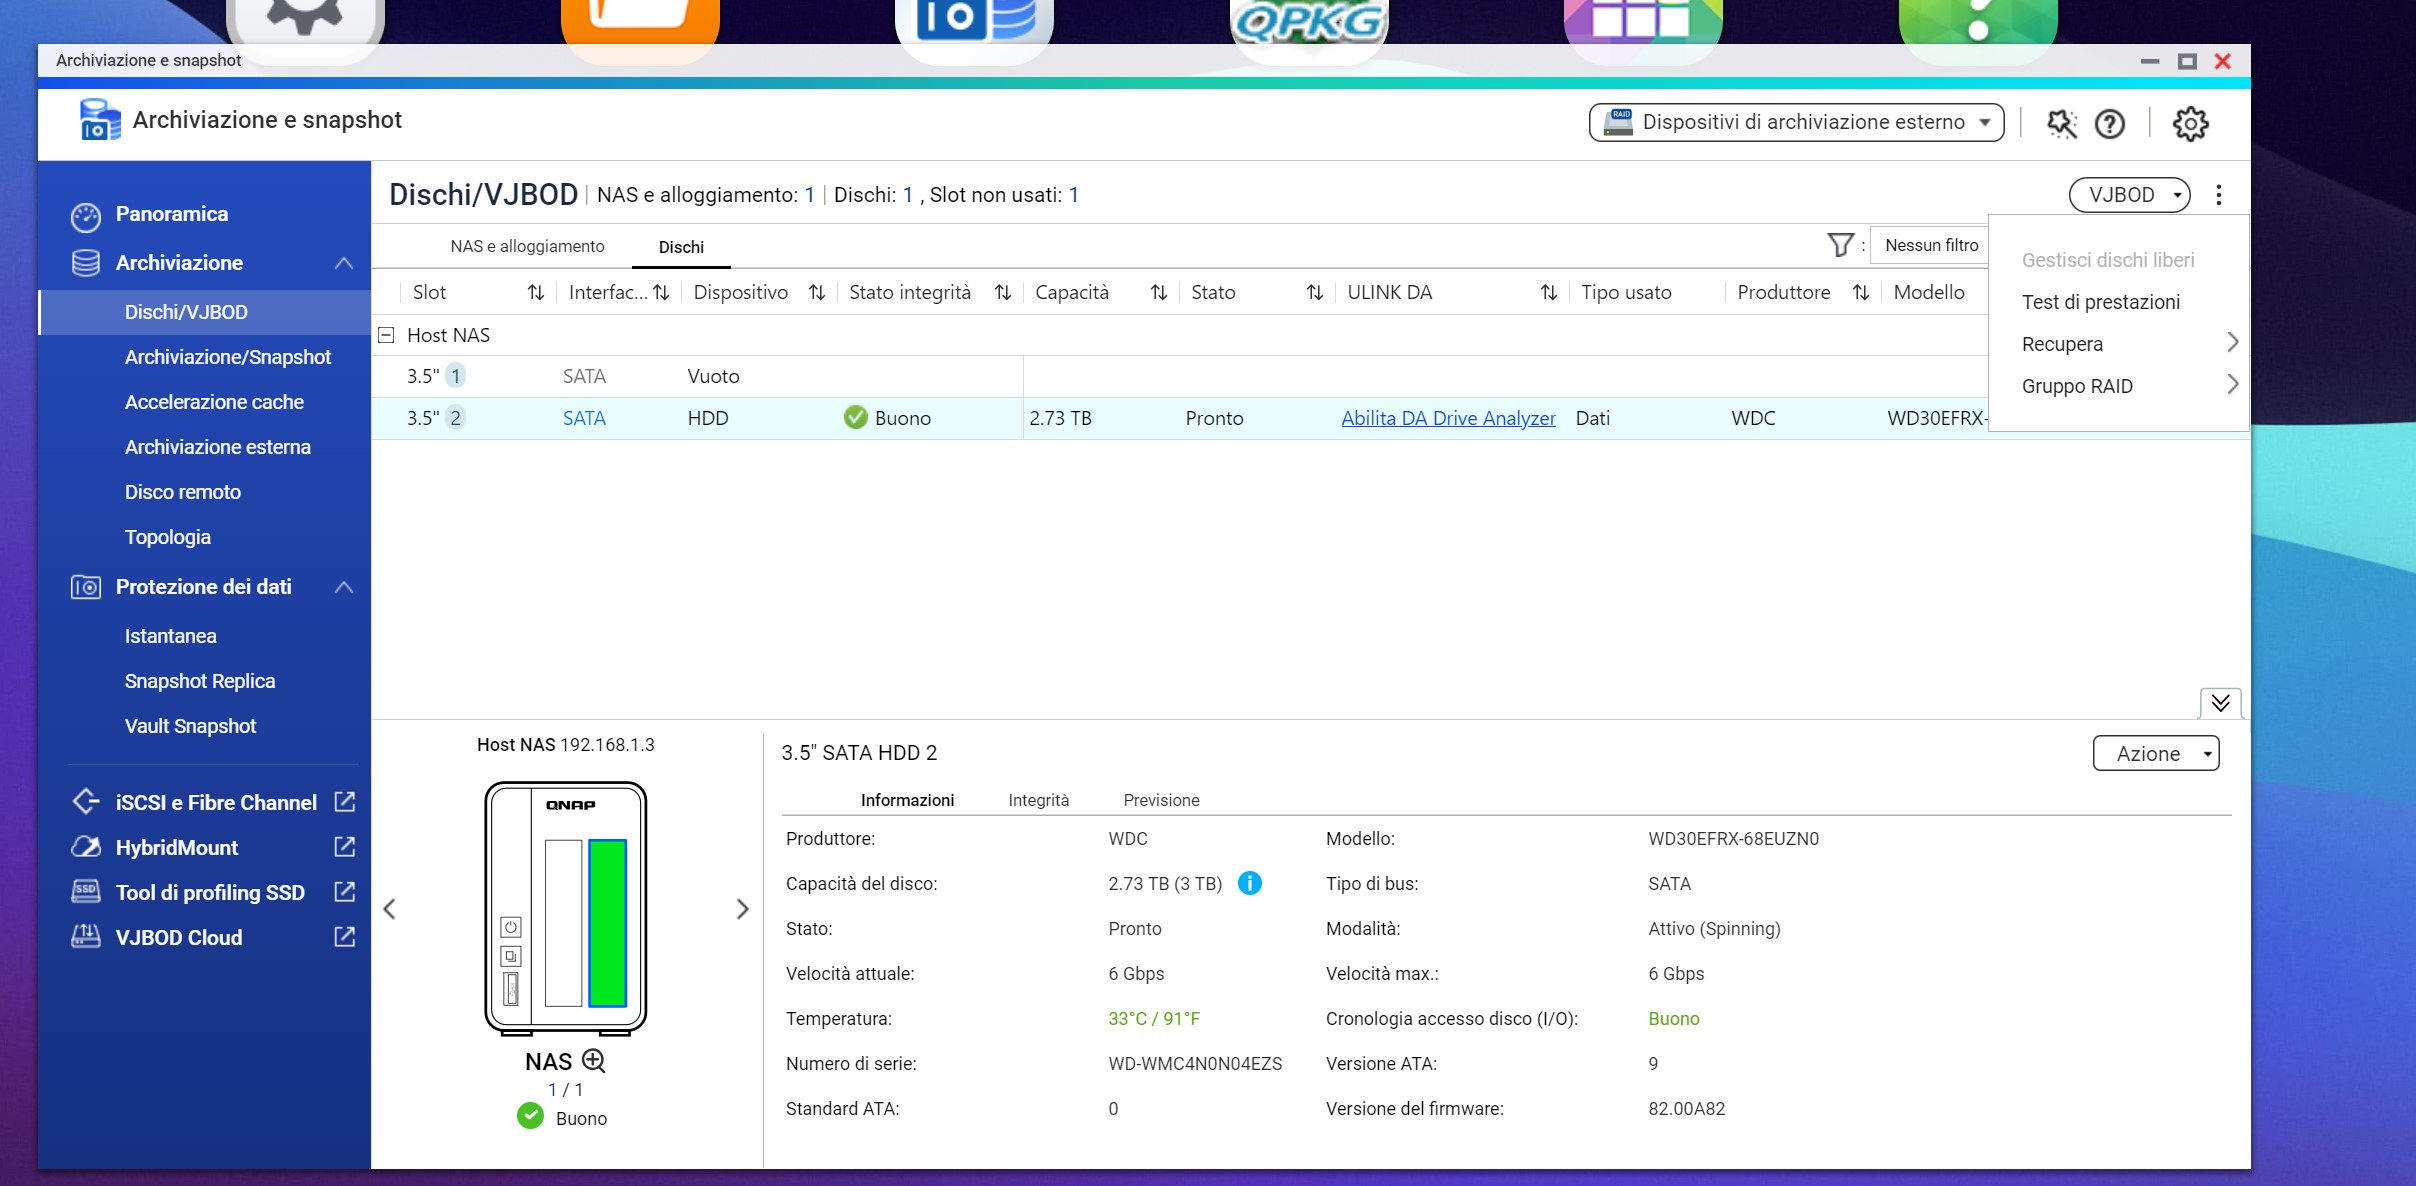
Task: Click the green disk bay in NAS diagram
Action: click(x=607, y=922)
